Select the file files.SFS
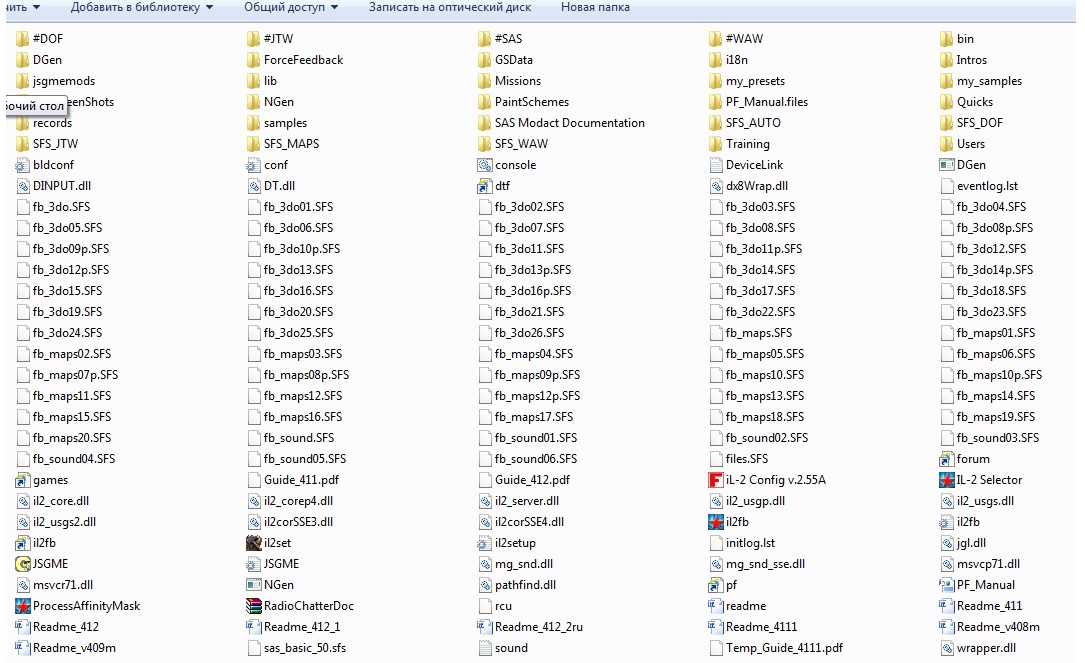The width and height of the screenshot is (1085, 663). click(738, 459)
